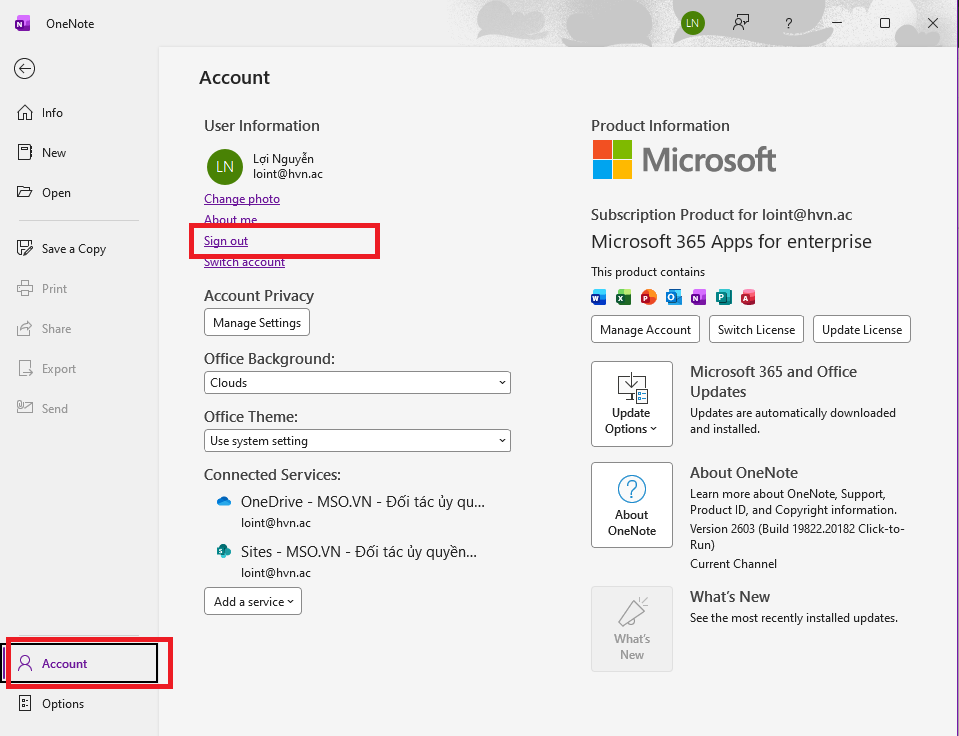Click the Change photo link

[x=242, y=199]
